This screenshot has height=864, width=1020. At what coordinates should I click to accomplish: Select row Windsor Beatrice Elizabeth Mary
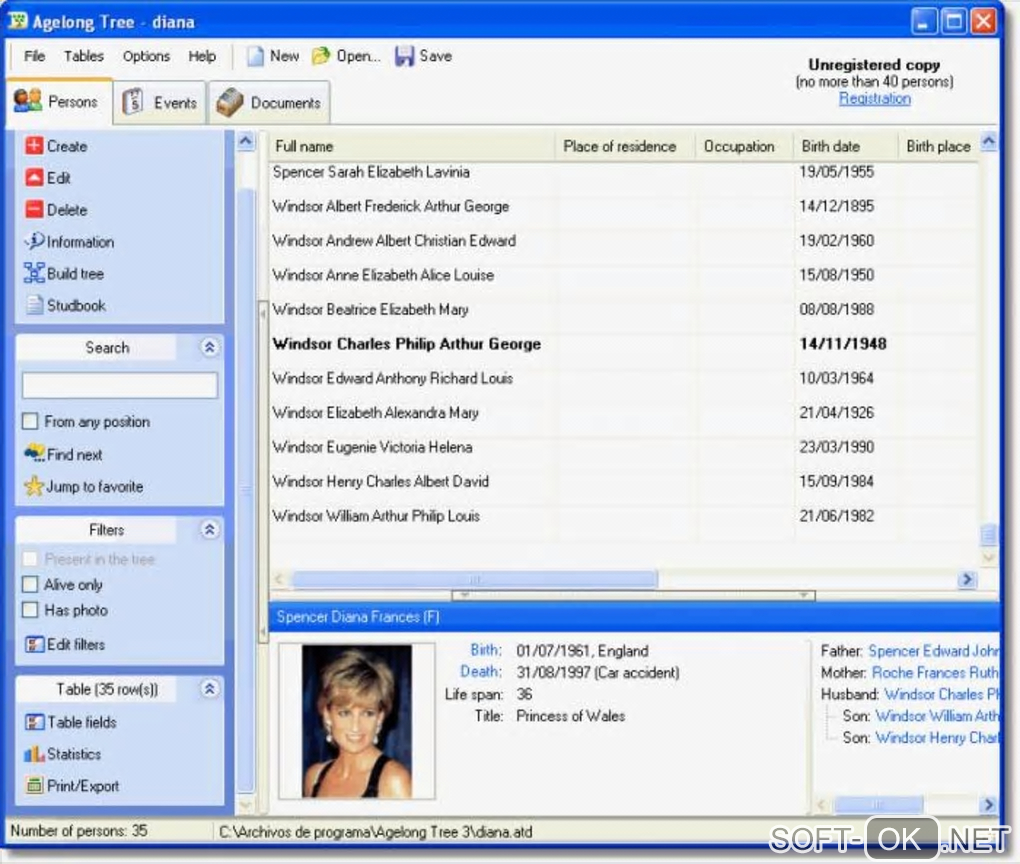623,310
